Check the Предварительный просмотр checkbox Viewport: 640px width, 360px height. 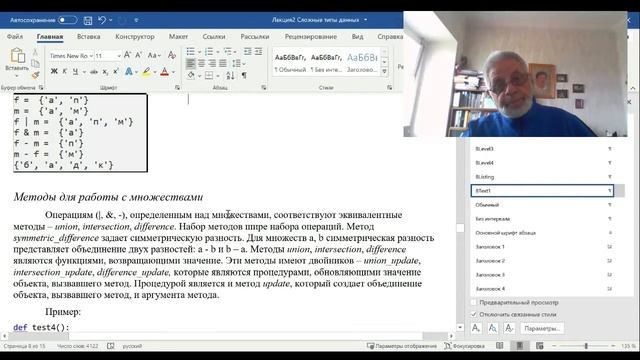[474, 302]
